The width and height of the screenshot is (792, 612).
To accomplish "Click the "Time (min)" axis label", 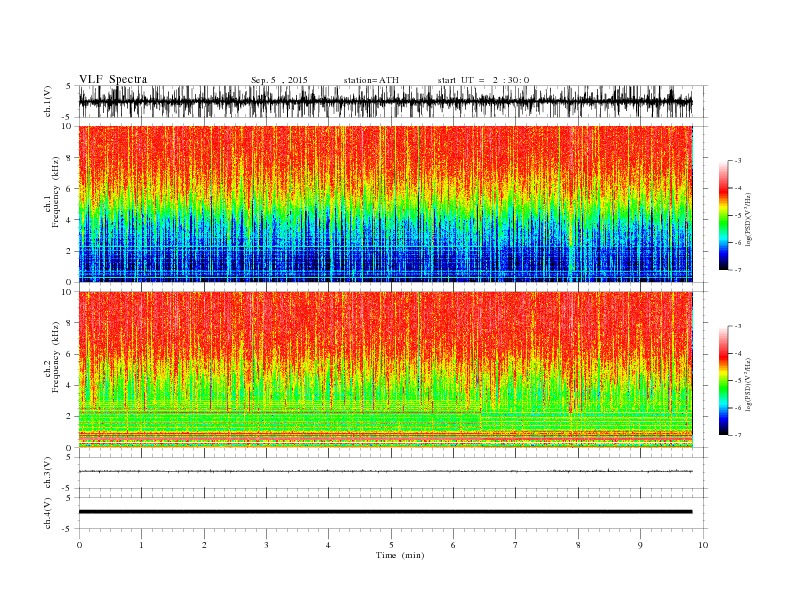I will pos(400,555).
